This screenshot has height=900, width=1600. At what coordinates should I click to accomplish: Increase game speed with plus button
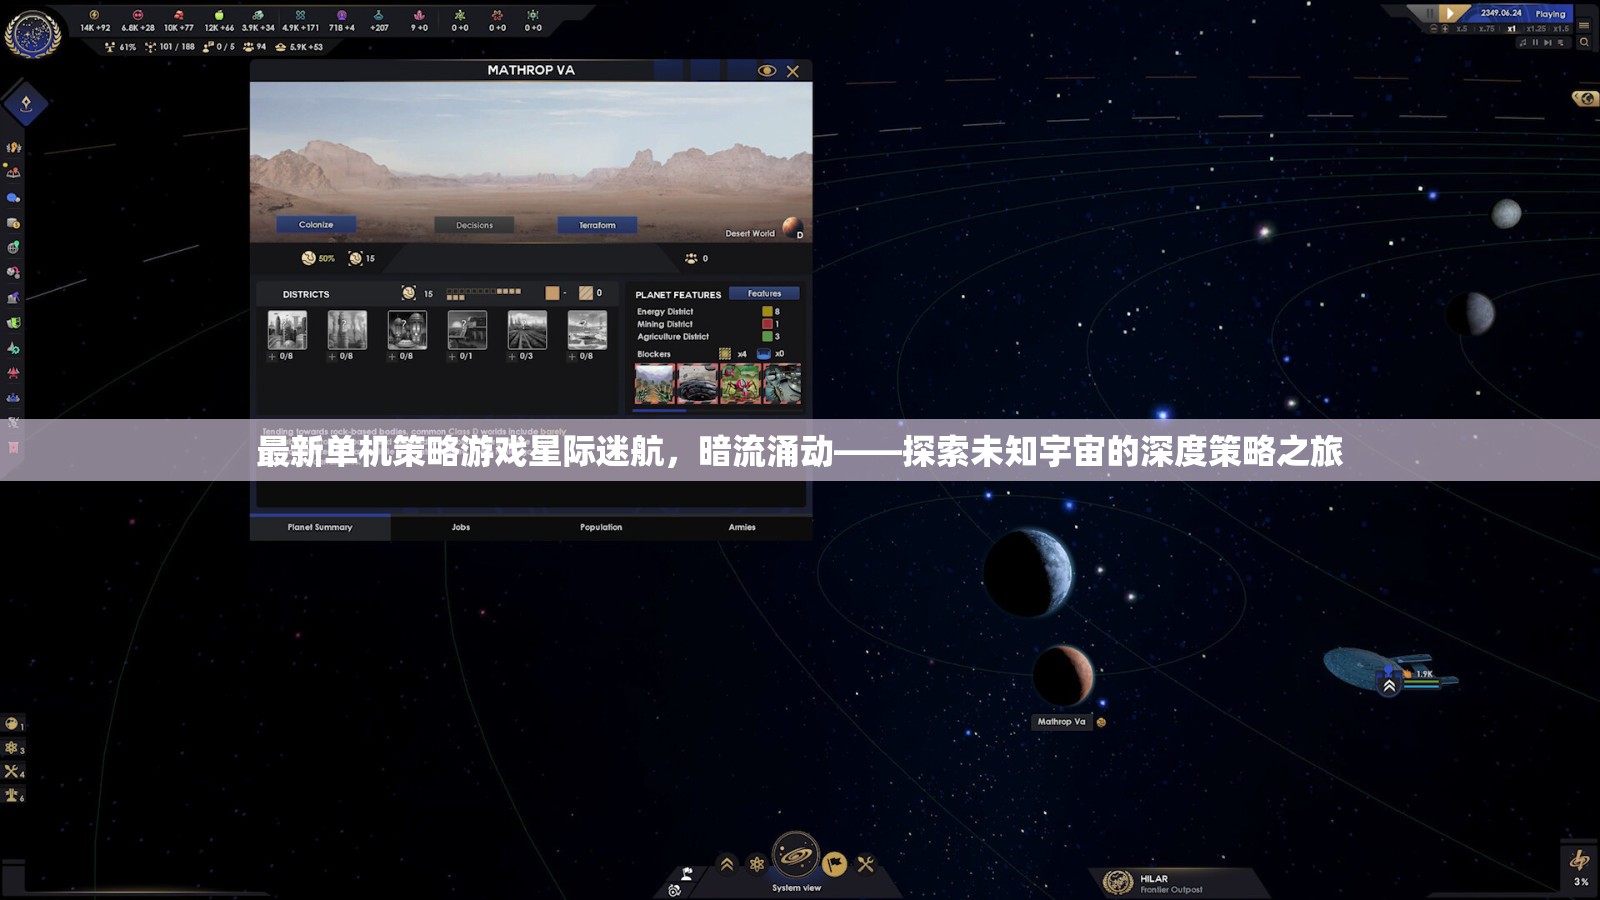(x=1445, y=29)
